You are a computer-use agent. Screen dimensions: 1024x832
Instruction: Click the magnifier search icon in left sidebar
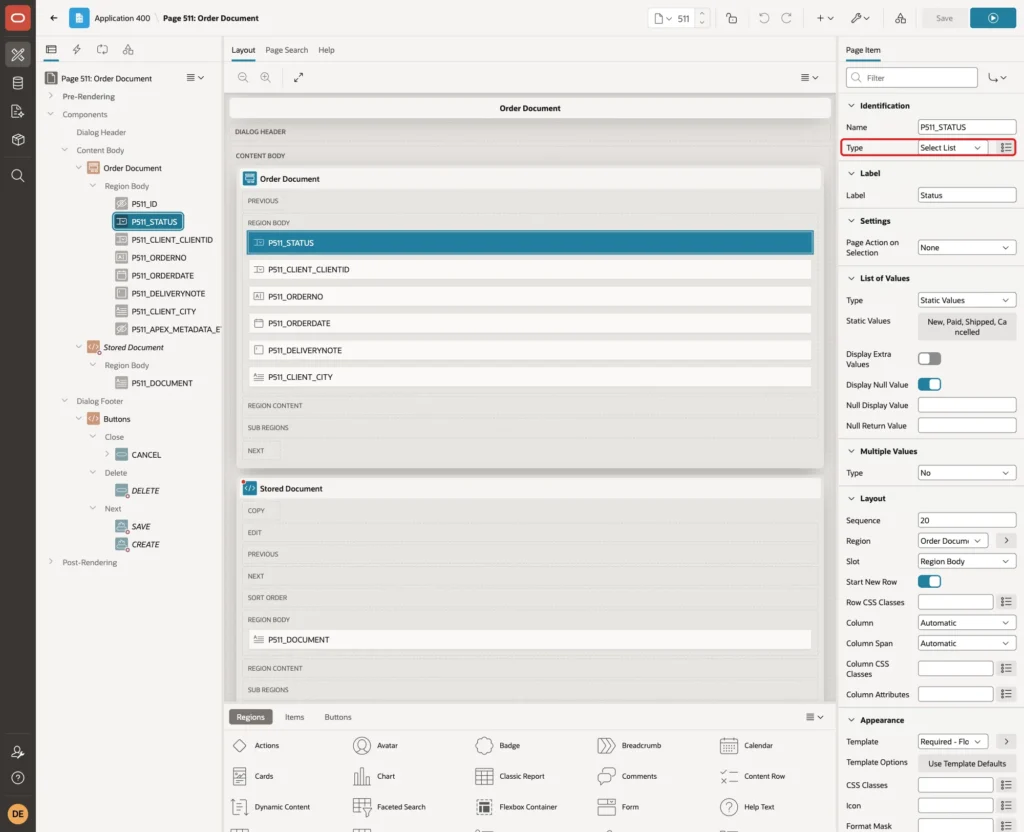pyautogui.click(x=18, y=176)
